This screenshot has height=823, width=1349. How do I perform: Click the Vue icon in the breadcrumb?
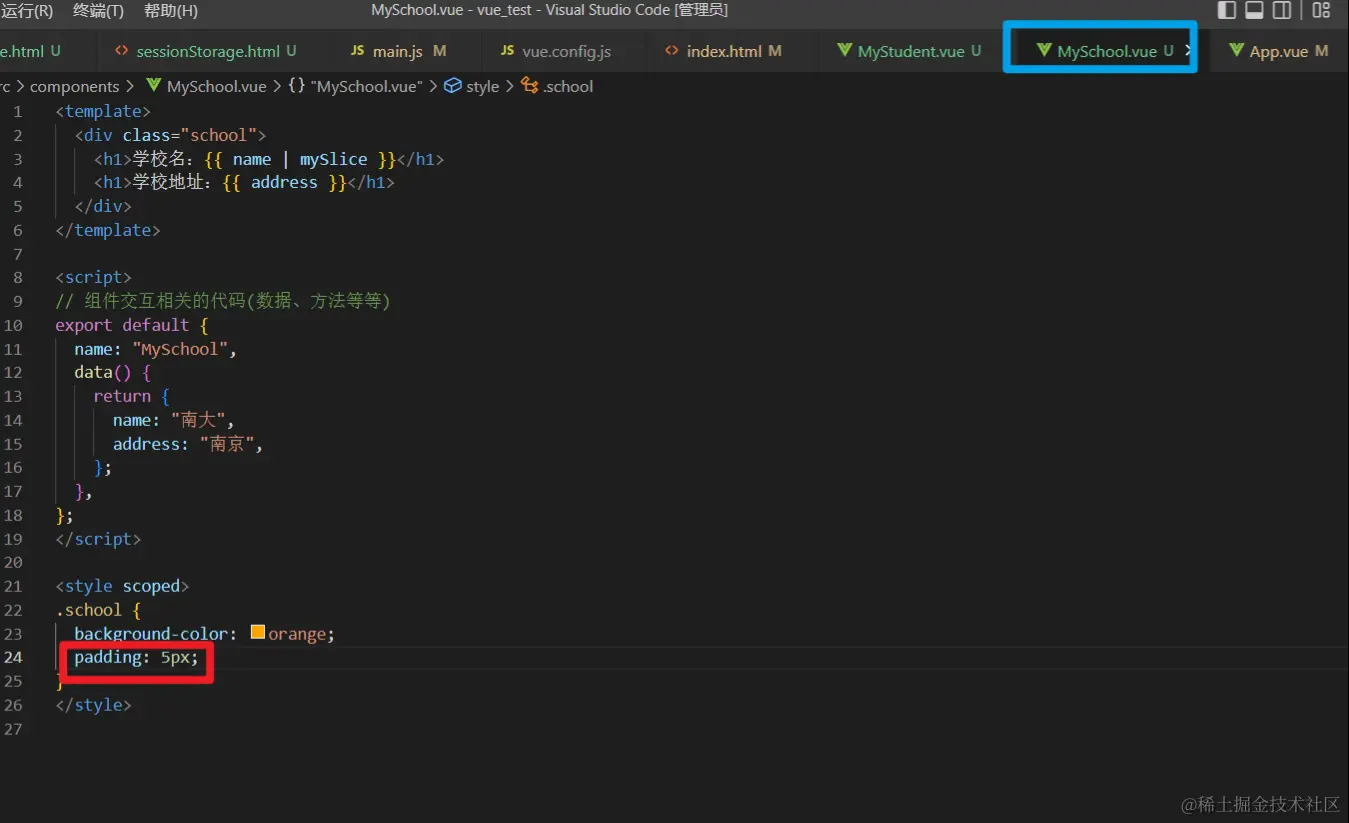(x=154, y=86)
